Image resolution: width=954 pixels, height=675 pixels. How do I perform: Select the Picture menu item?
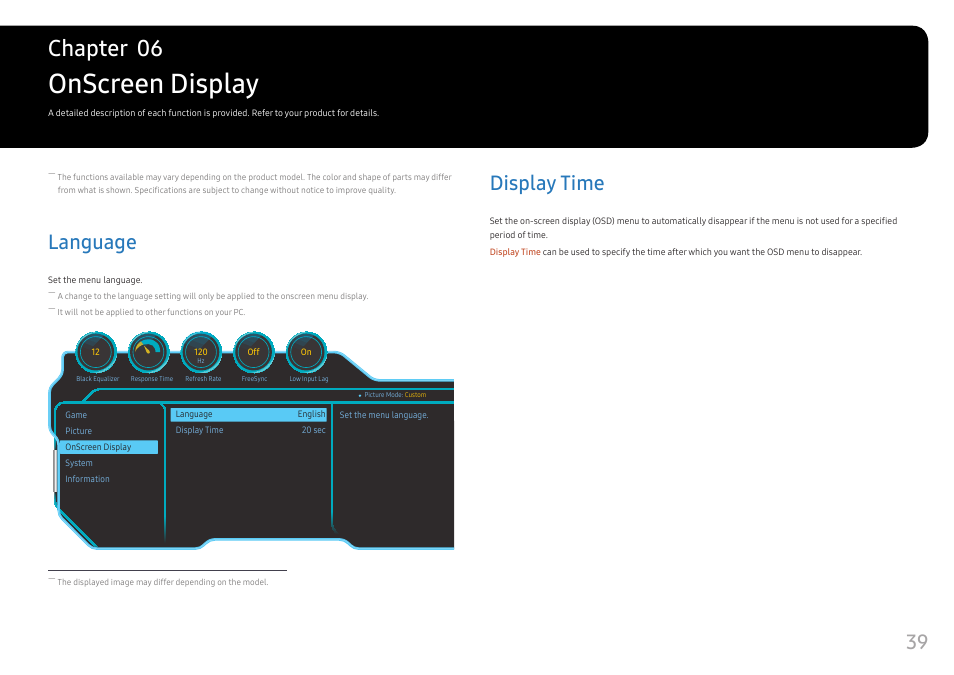pyautogui.click(x=78, y=431)
